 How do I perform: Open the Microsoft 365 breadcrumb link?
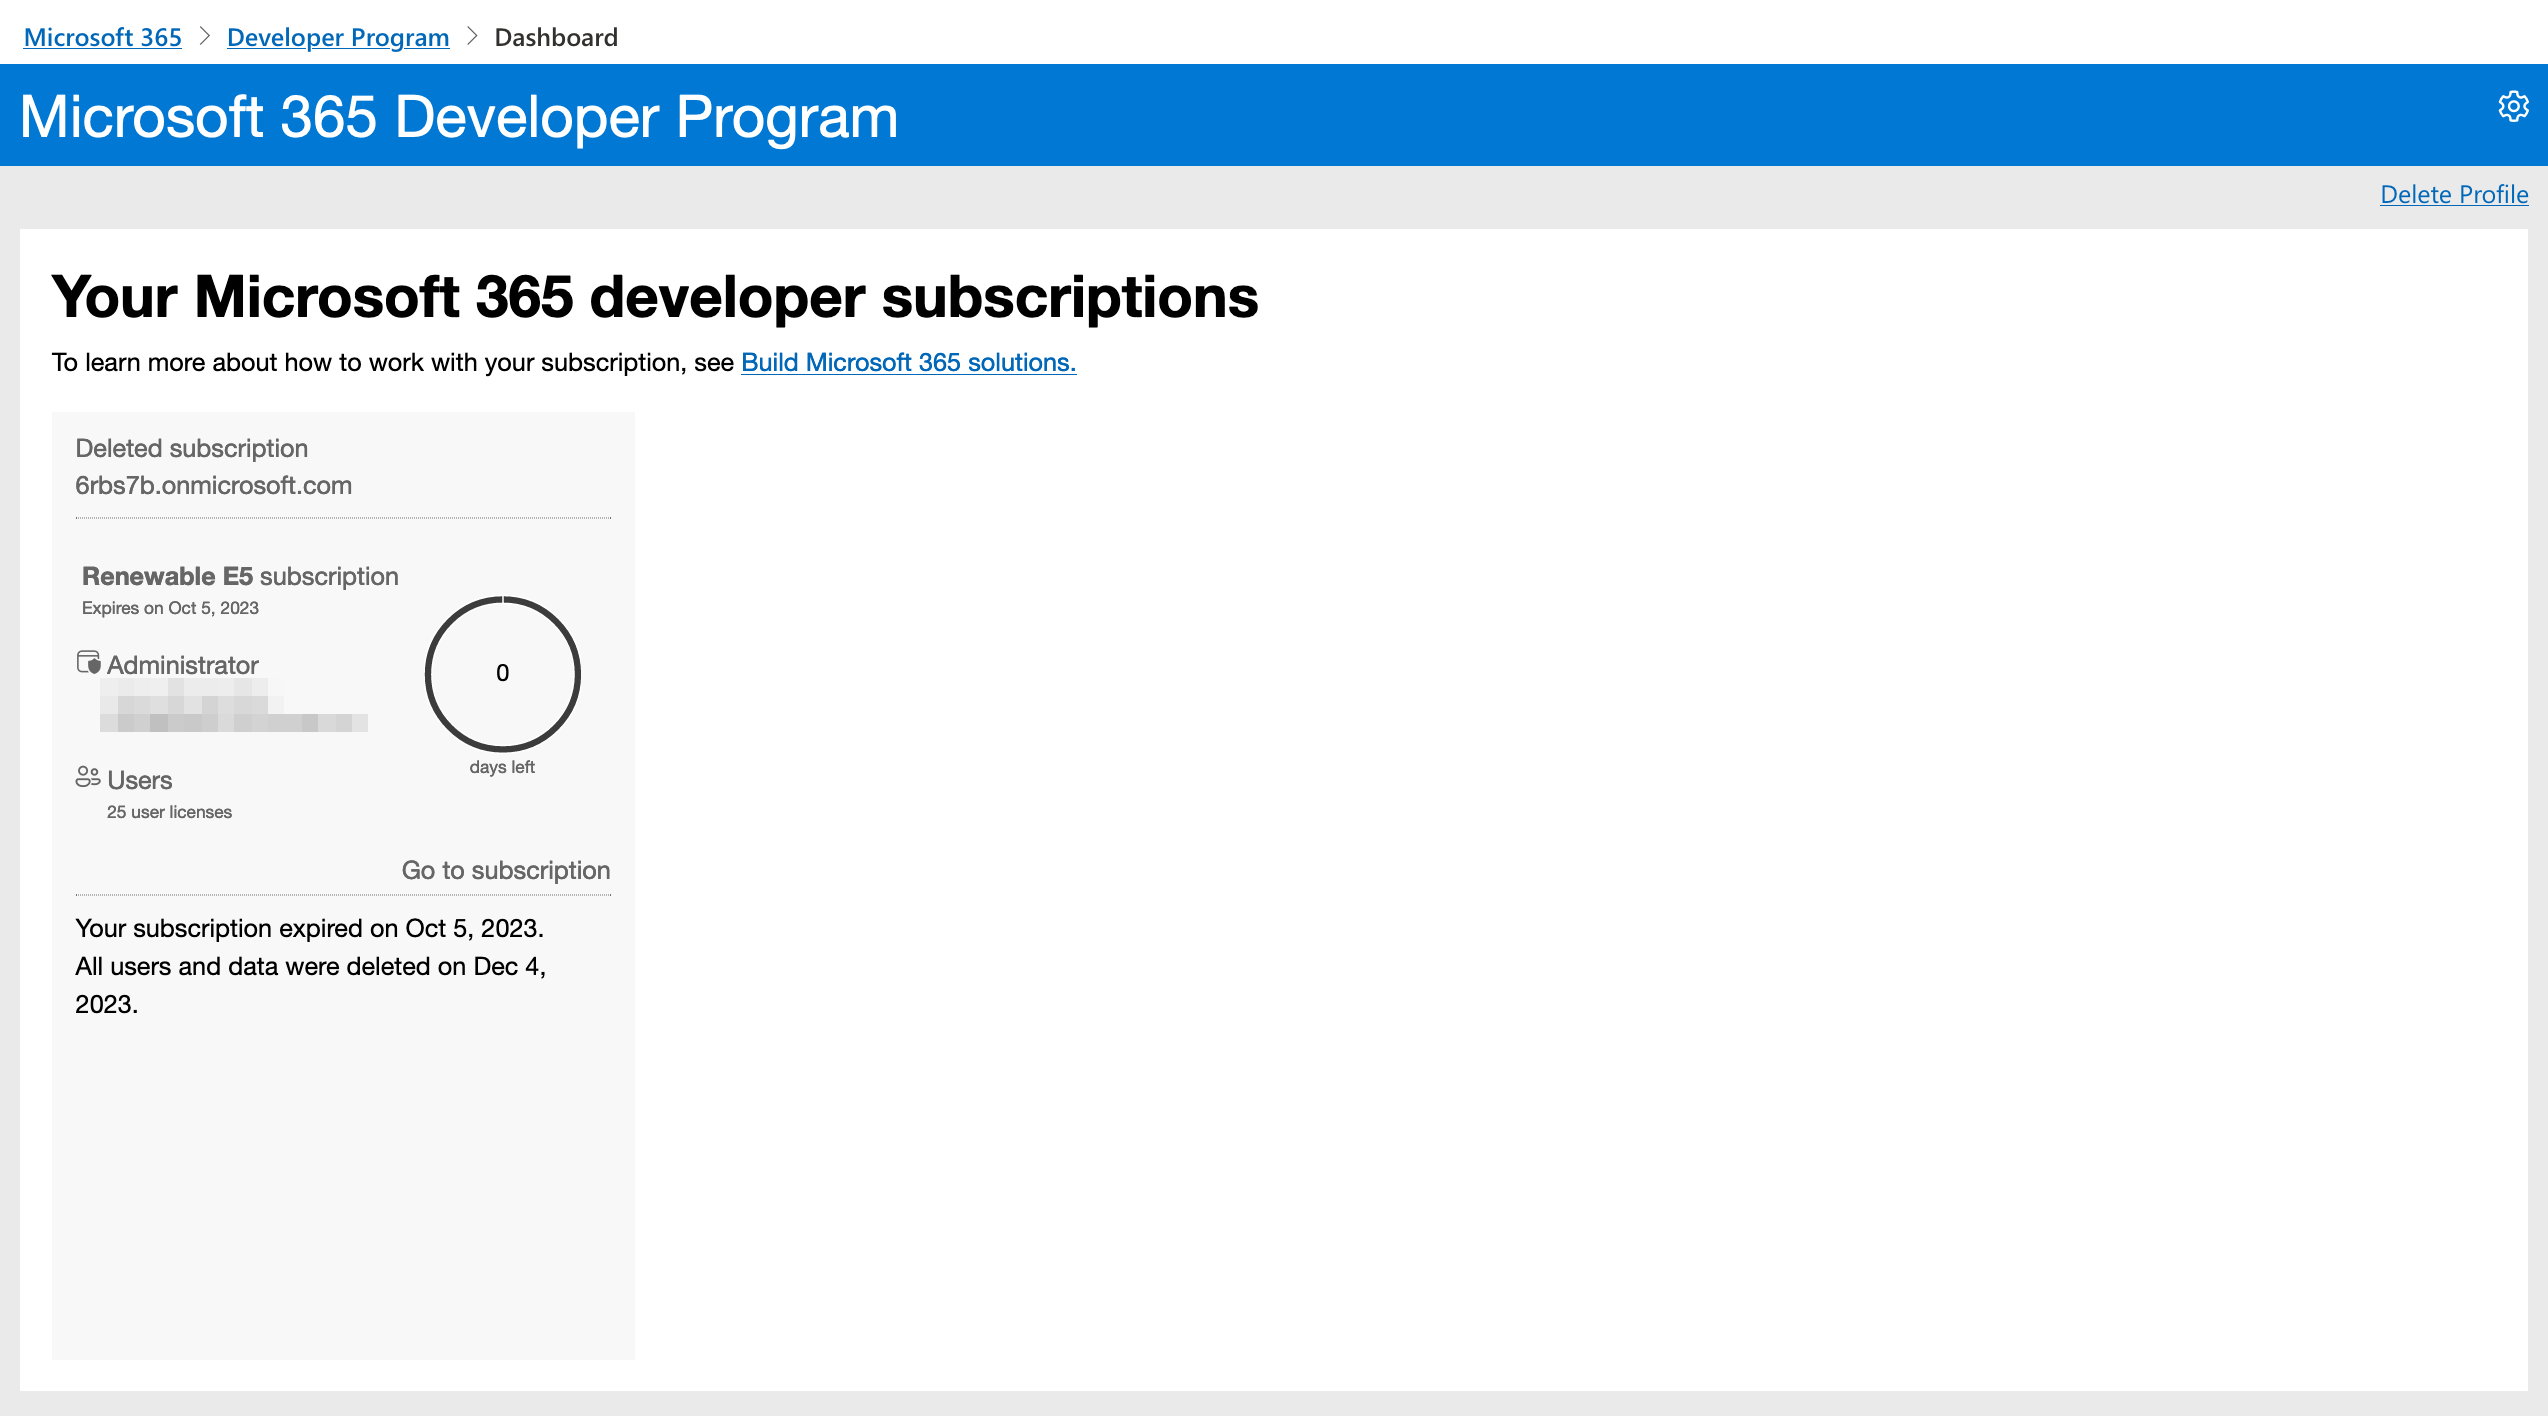pyautogui.click(x=103, y=37)
